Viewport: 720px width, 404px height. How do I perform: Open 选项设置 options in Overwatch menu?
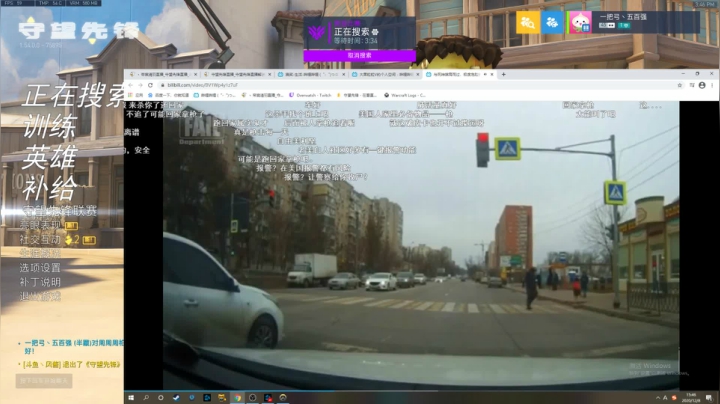coord(40,268)
